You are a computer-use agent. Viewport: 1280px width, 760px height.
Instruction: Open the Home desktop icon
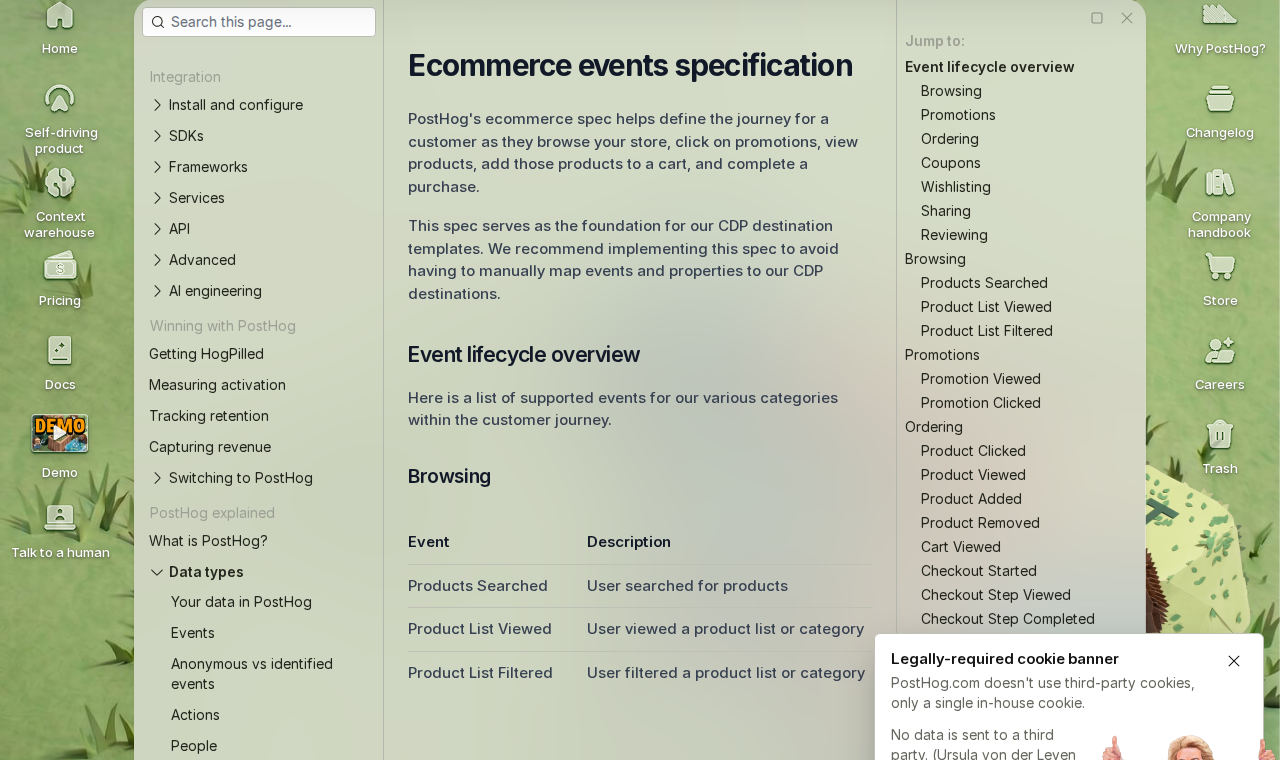point(60,28)
